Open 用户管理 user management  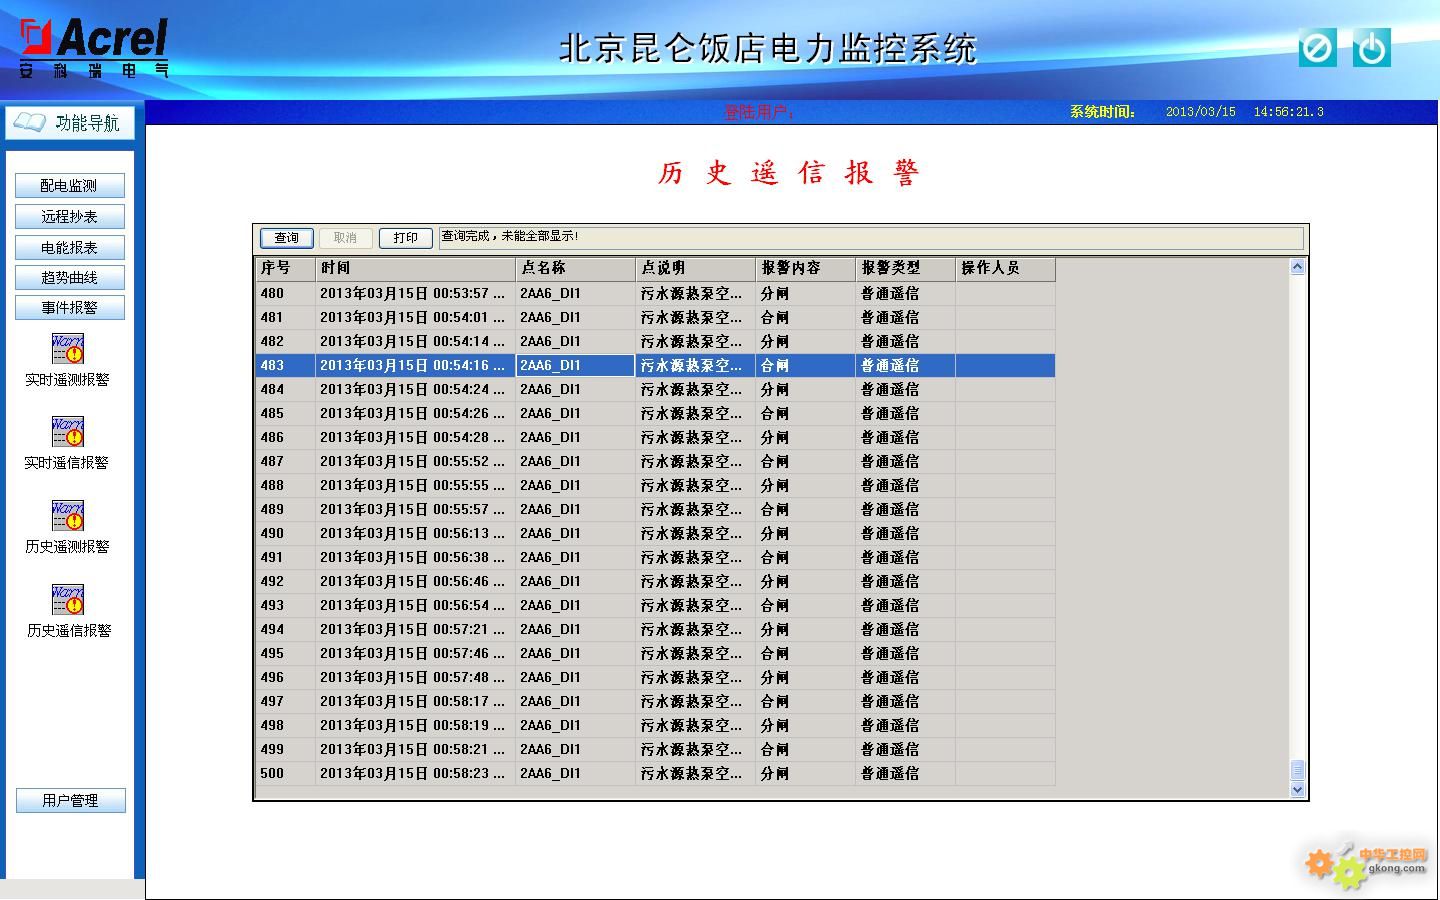[70, 801]
